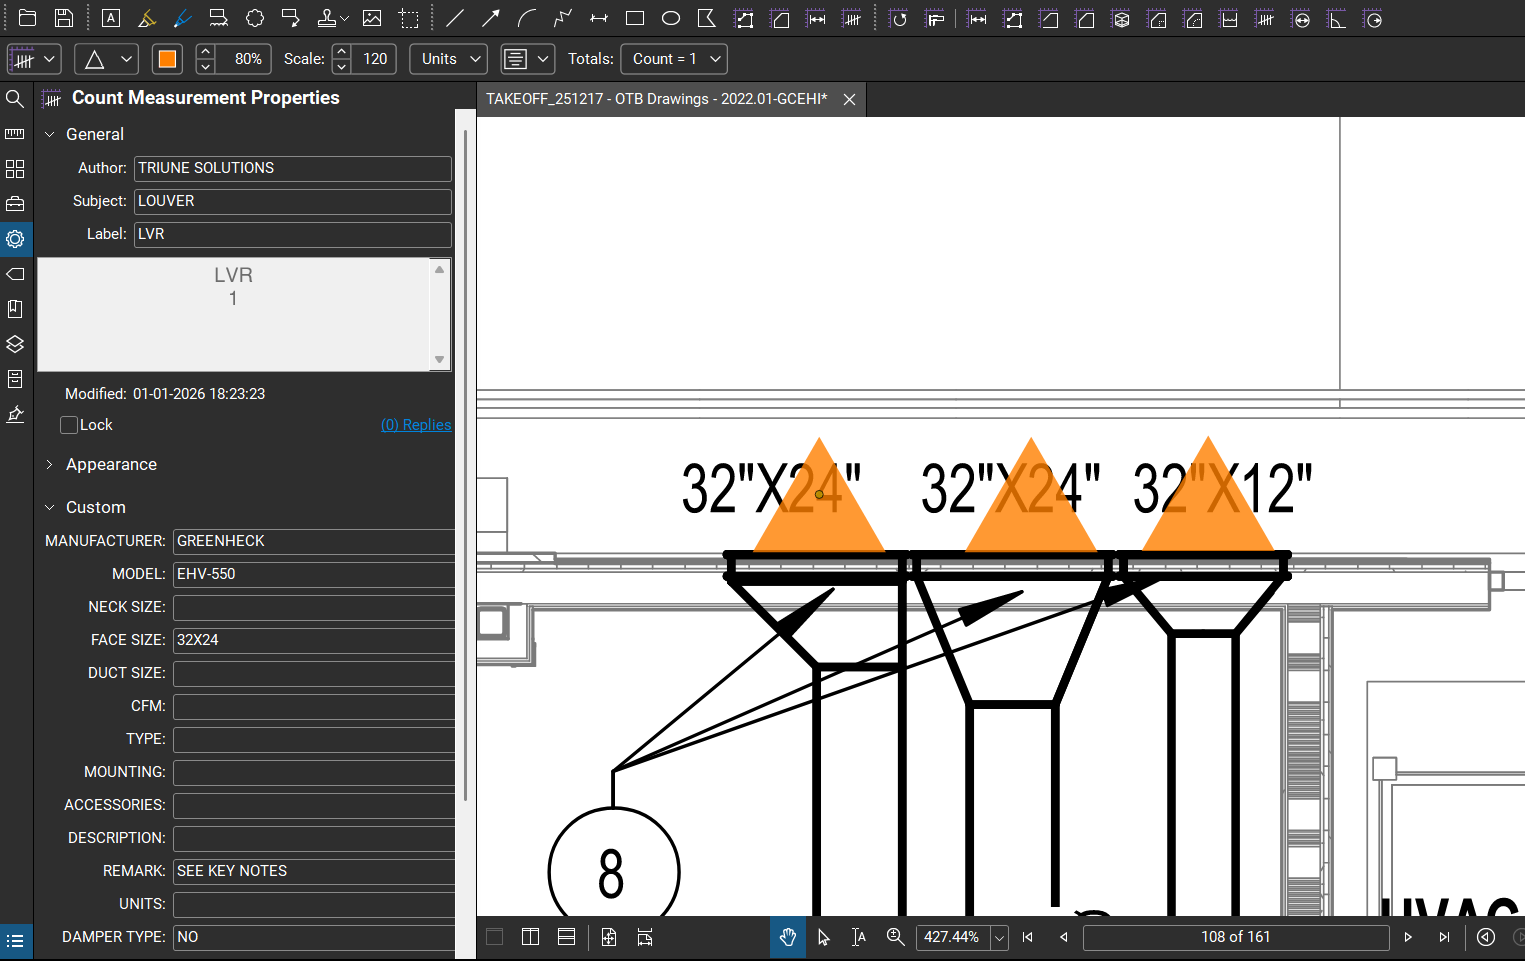Screen dimensions: 1525x961
Task: Check the Lock checkbox
Action: [69, 425]
